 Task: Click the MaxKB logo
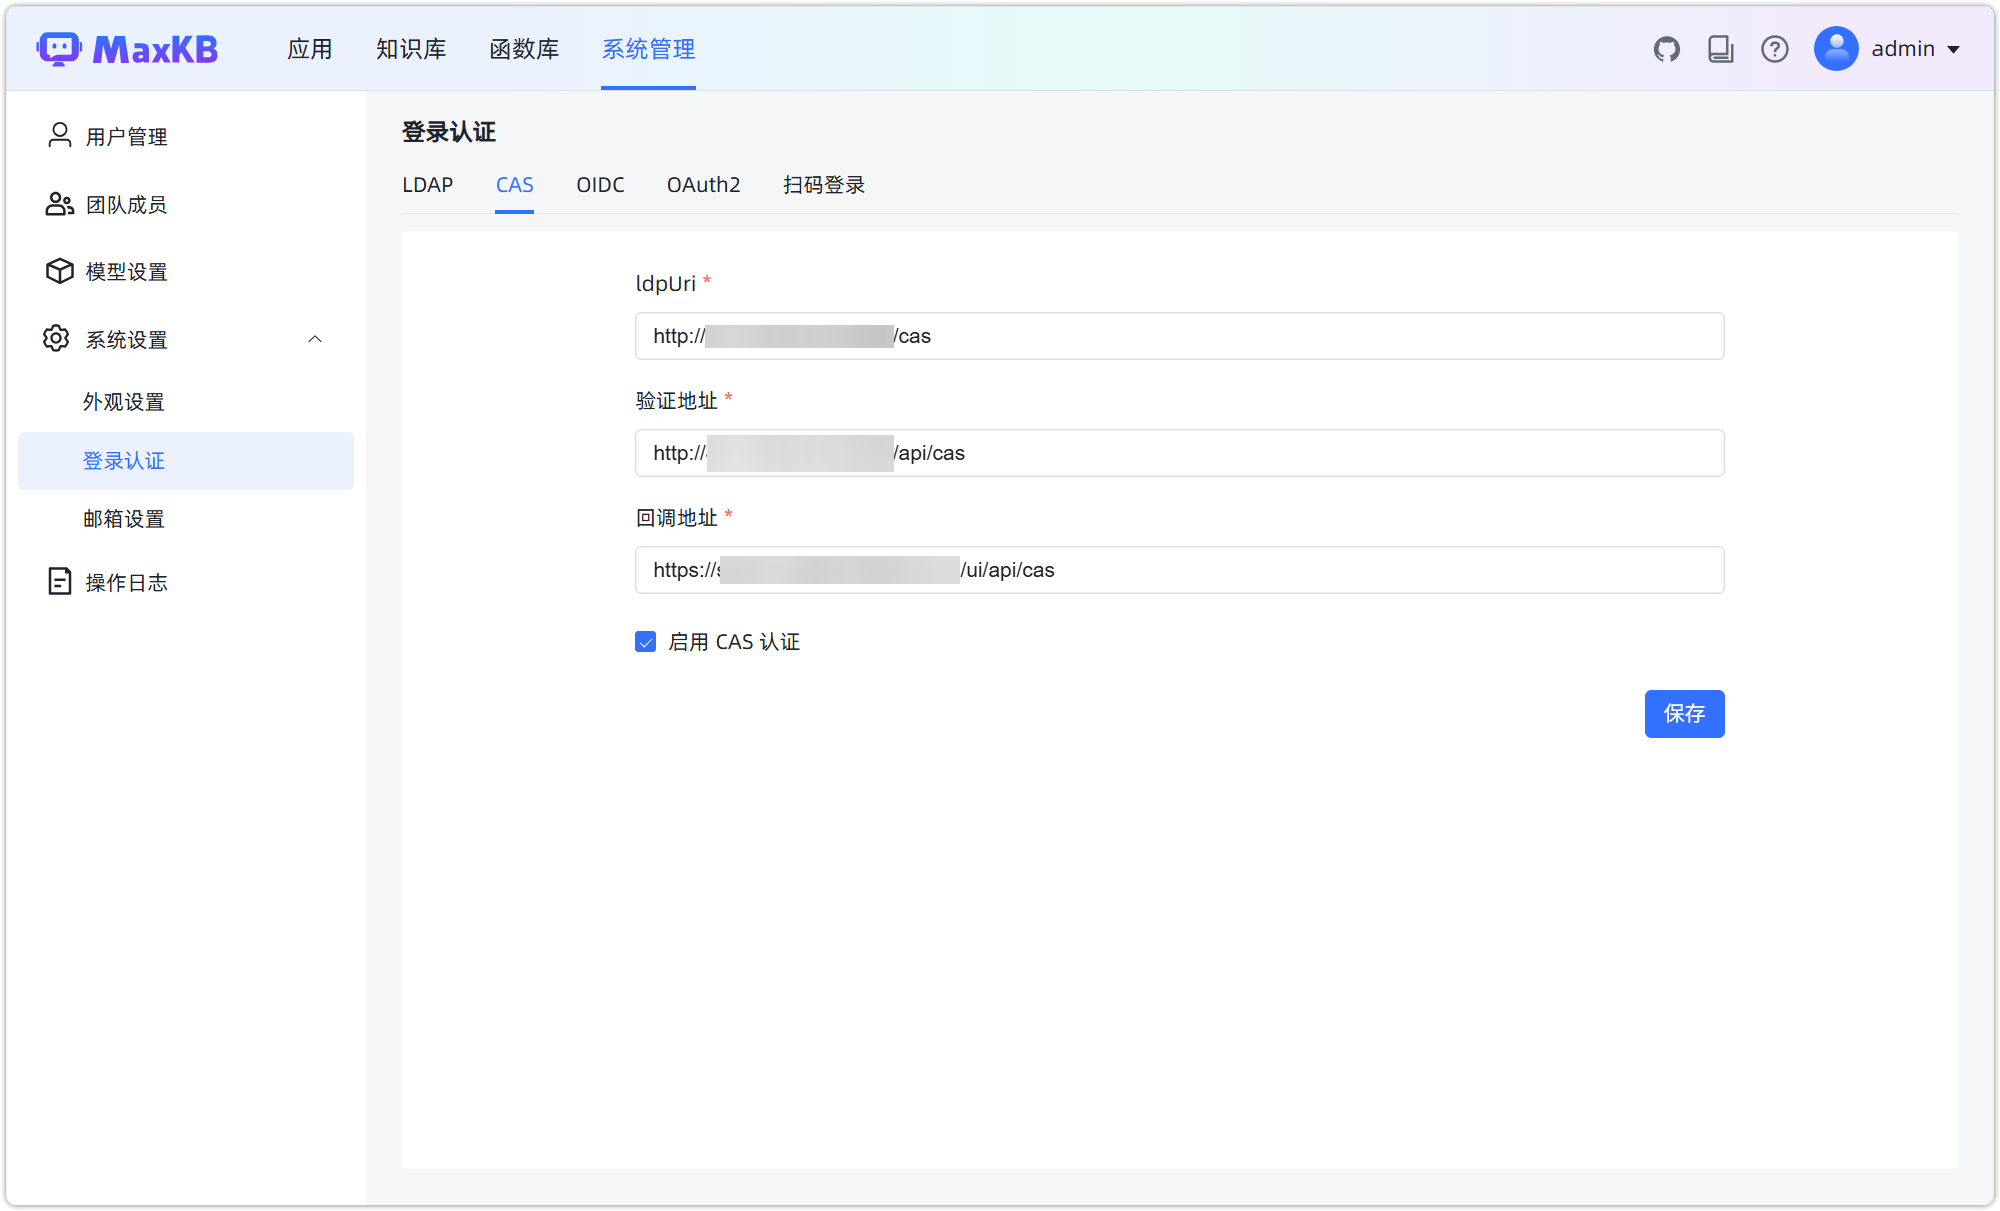[128, 49]
